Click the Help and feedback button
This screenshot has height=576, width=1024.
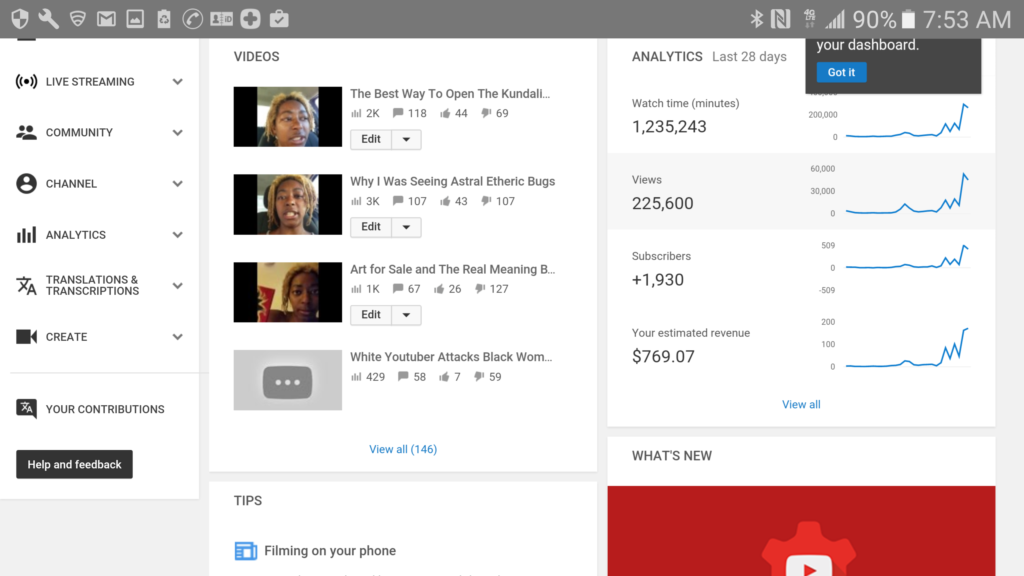[74, 464]
